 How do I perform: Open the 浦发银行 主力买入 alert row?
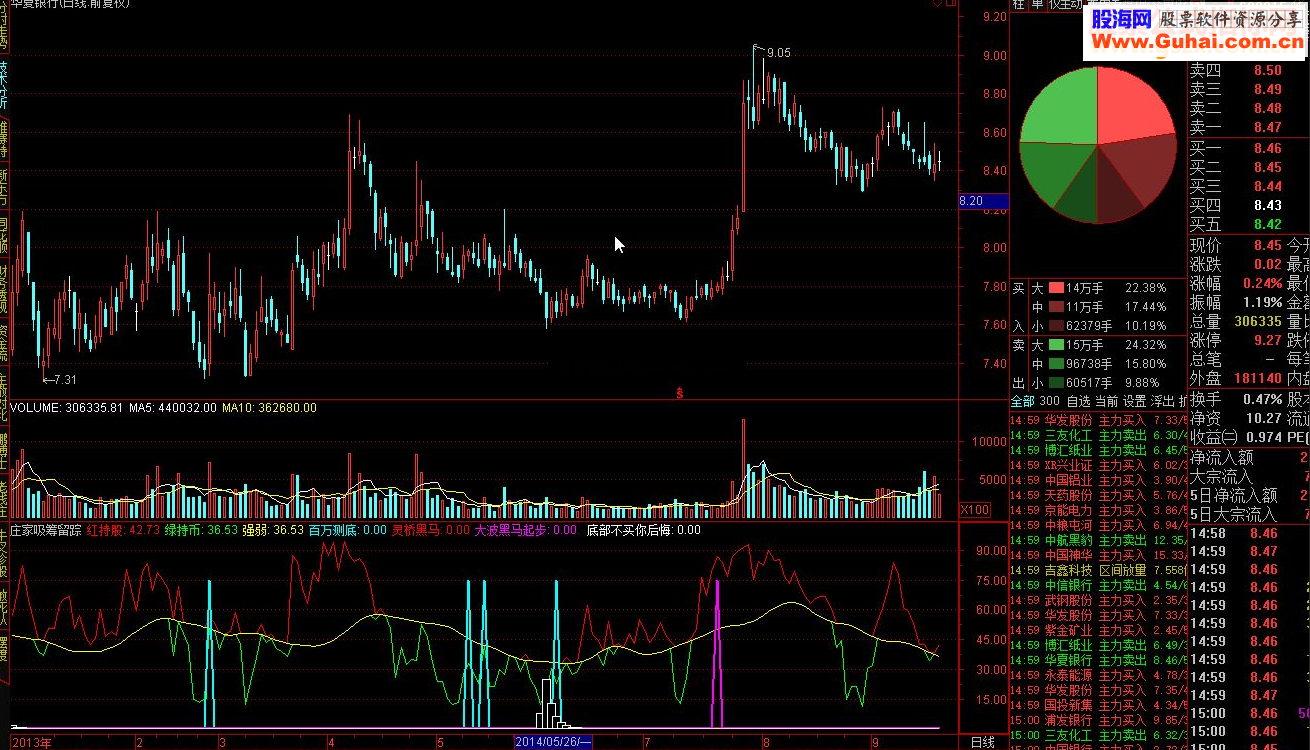pyautogui.click(x=1098, y=720)
